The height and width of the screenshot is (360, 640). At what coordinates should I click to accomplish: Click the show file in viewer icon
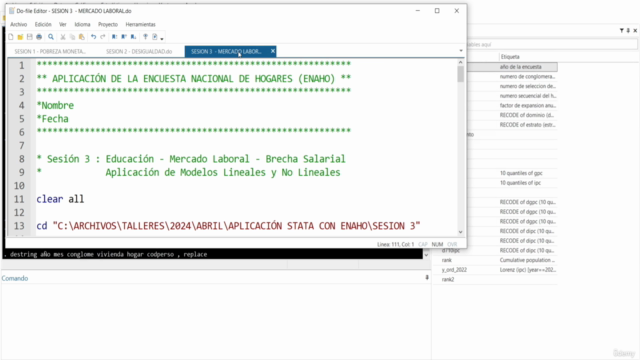click(x=145, y=37)
